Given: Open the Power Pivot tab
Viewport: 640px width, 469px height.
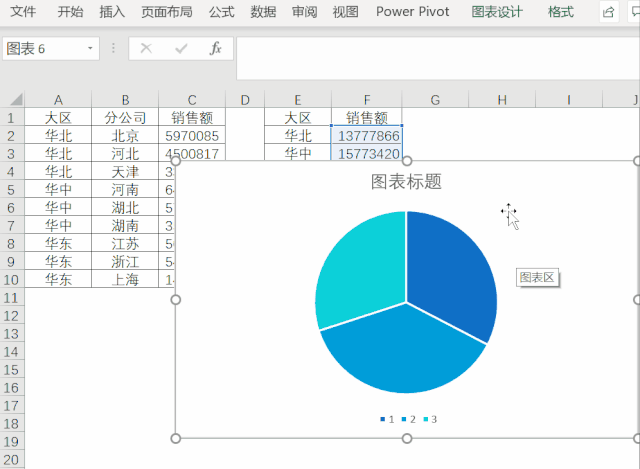Looking at the screenshot, I should [413, 12].
